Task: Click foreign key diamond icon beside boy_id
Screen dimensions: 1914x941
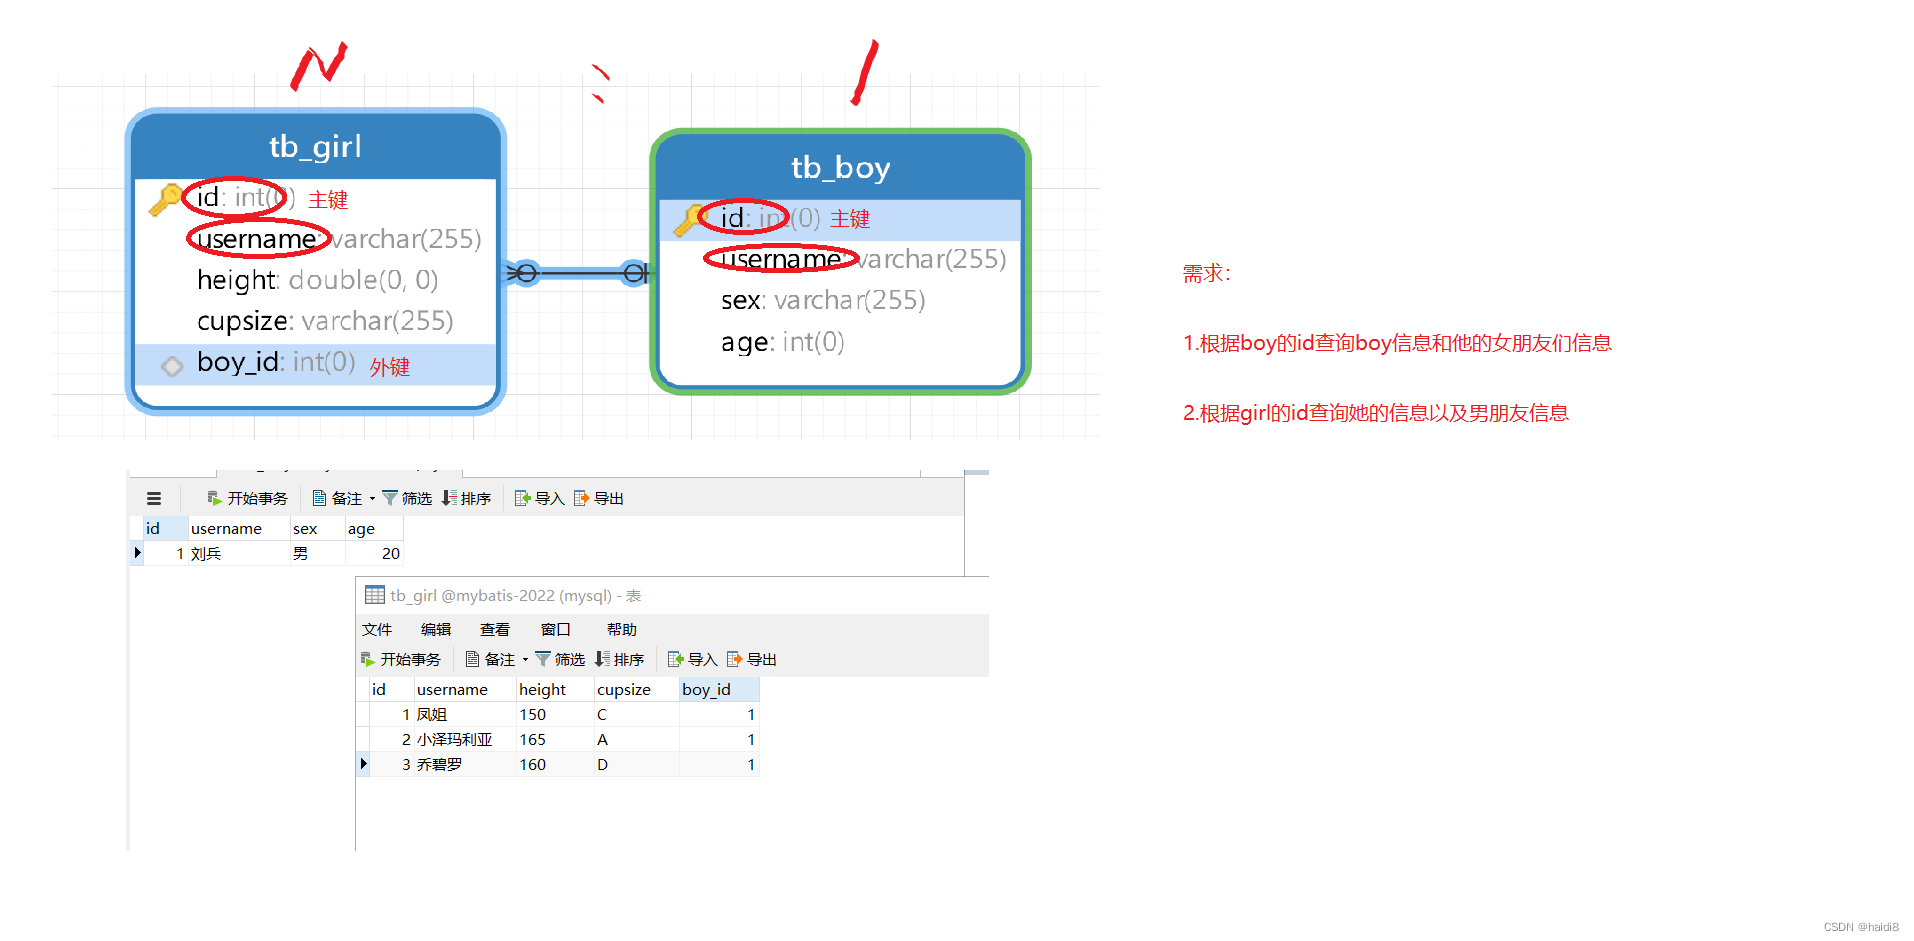Action: [x=172, y=366]
